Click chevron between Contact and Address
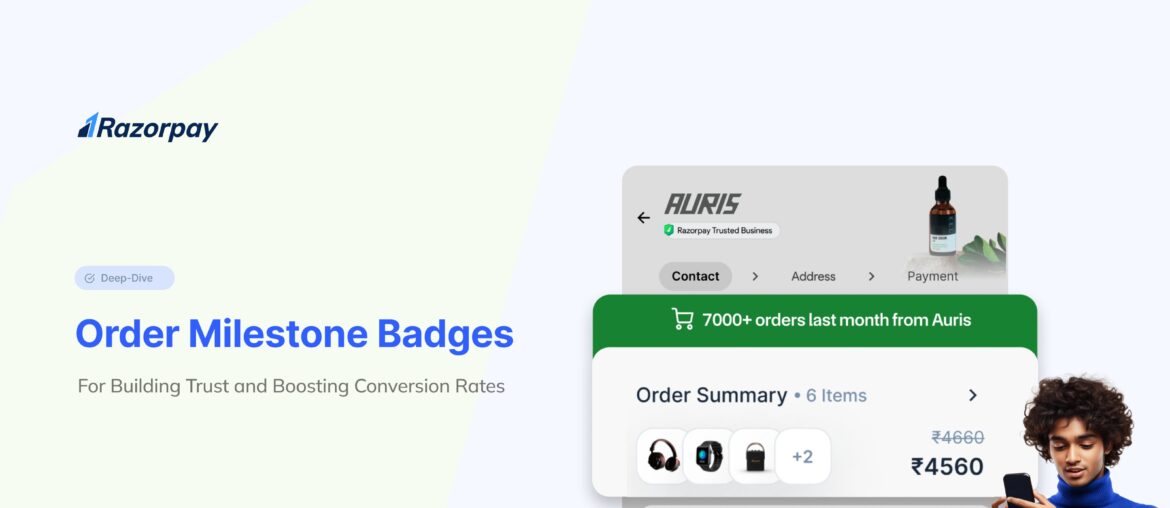Image resolution: width=1170 pixels, height=508 pixels. pyautogui.click(x=755, y=276)
